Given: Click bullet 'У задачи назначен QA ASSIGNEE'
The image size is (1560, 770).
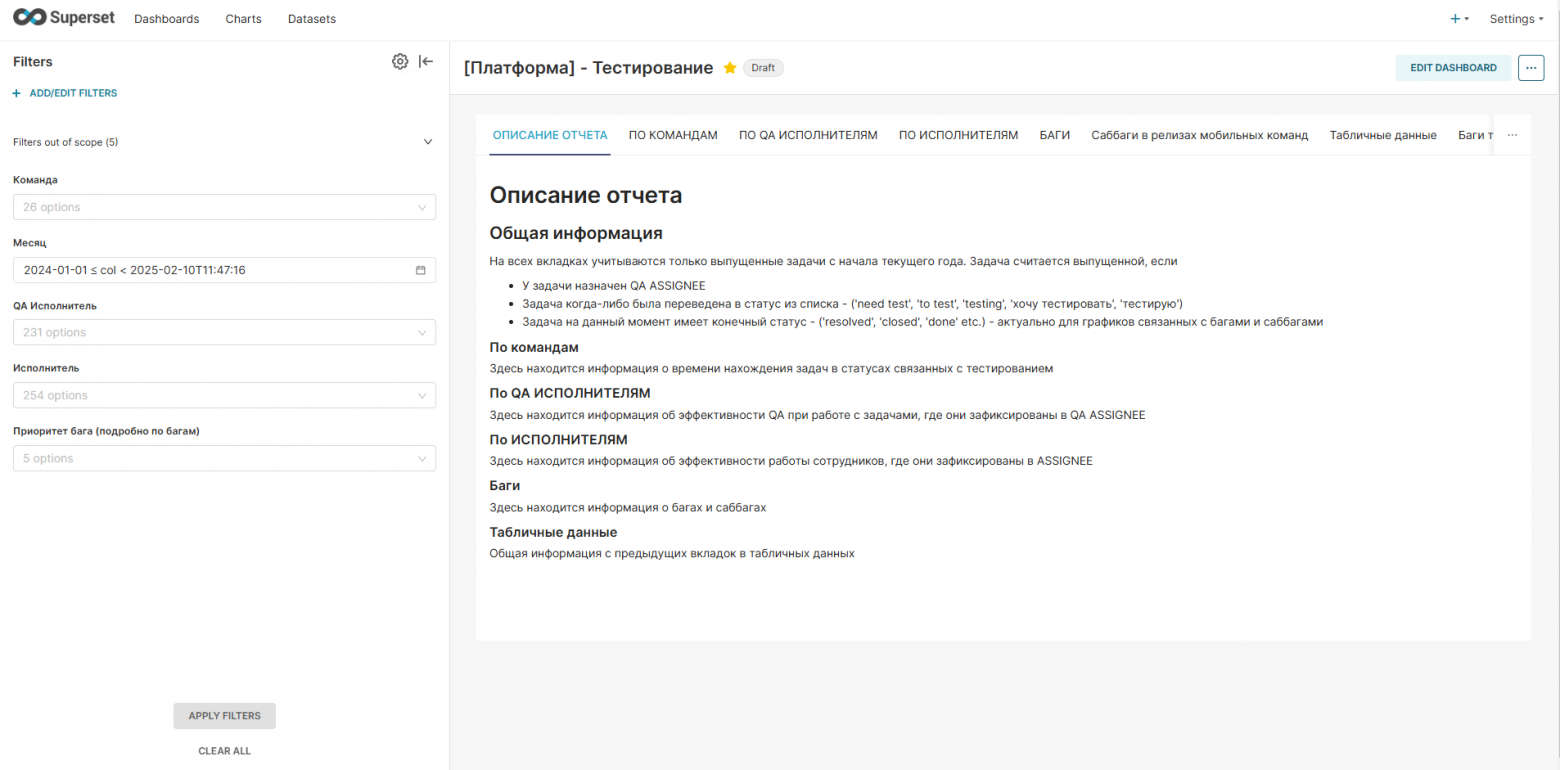Looking at the screenshot, I should [613, 285].
